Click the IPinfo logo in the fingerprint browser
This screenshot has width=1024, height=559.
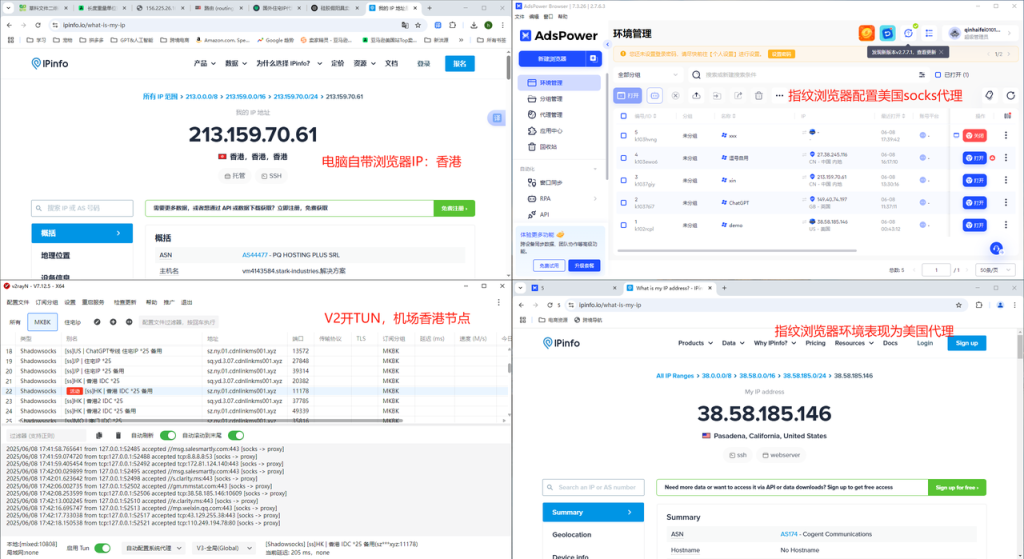pyautogui.click(x=562, y=343)
